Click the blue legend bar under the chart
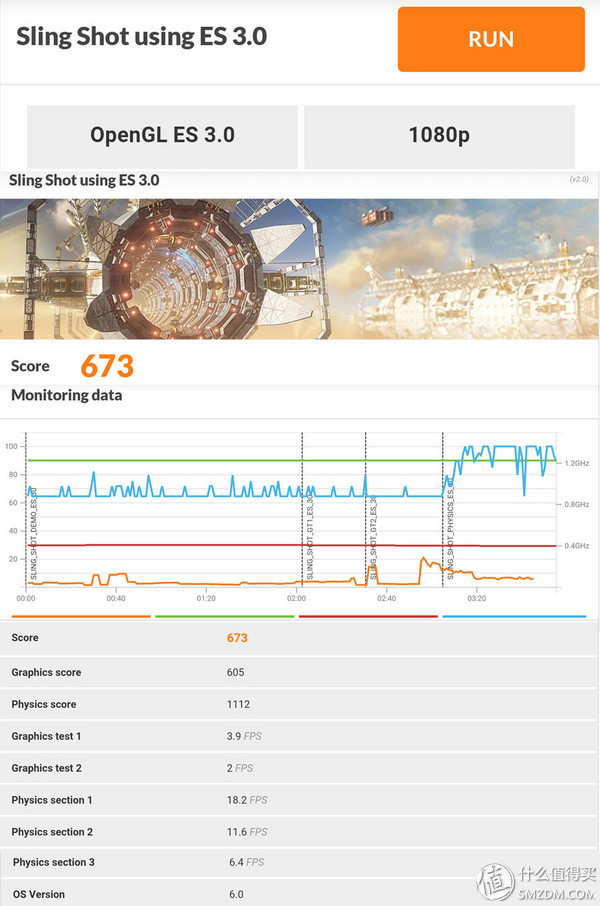Viewport: 600px width, 906px height. tap(514, 616)
